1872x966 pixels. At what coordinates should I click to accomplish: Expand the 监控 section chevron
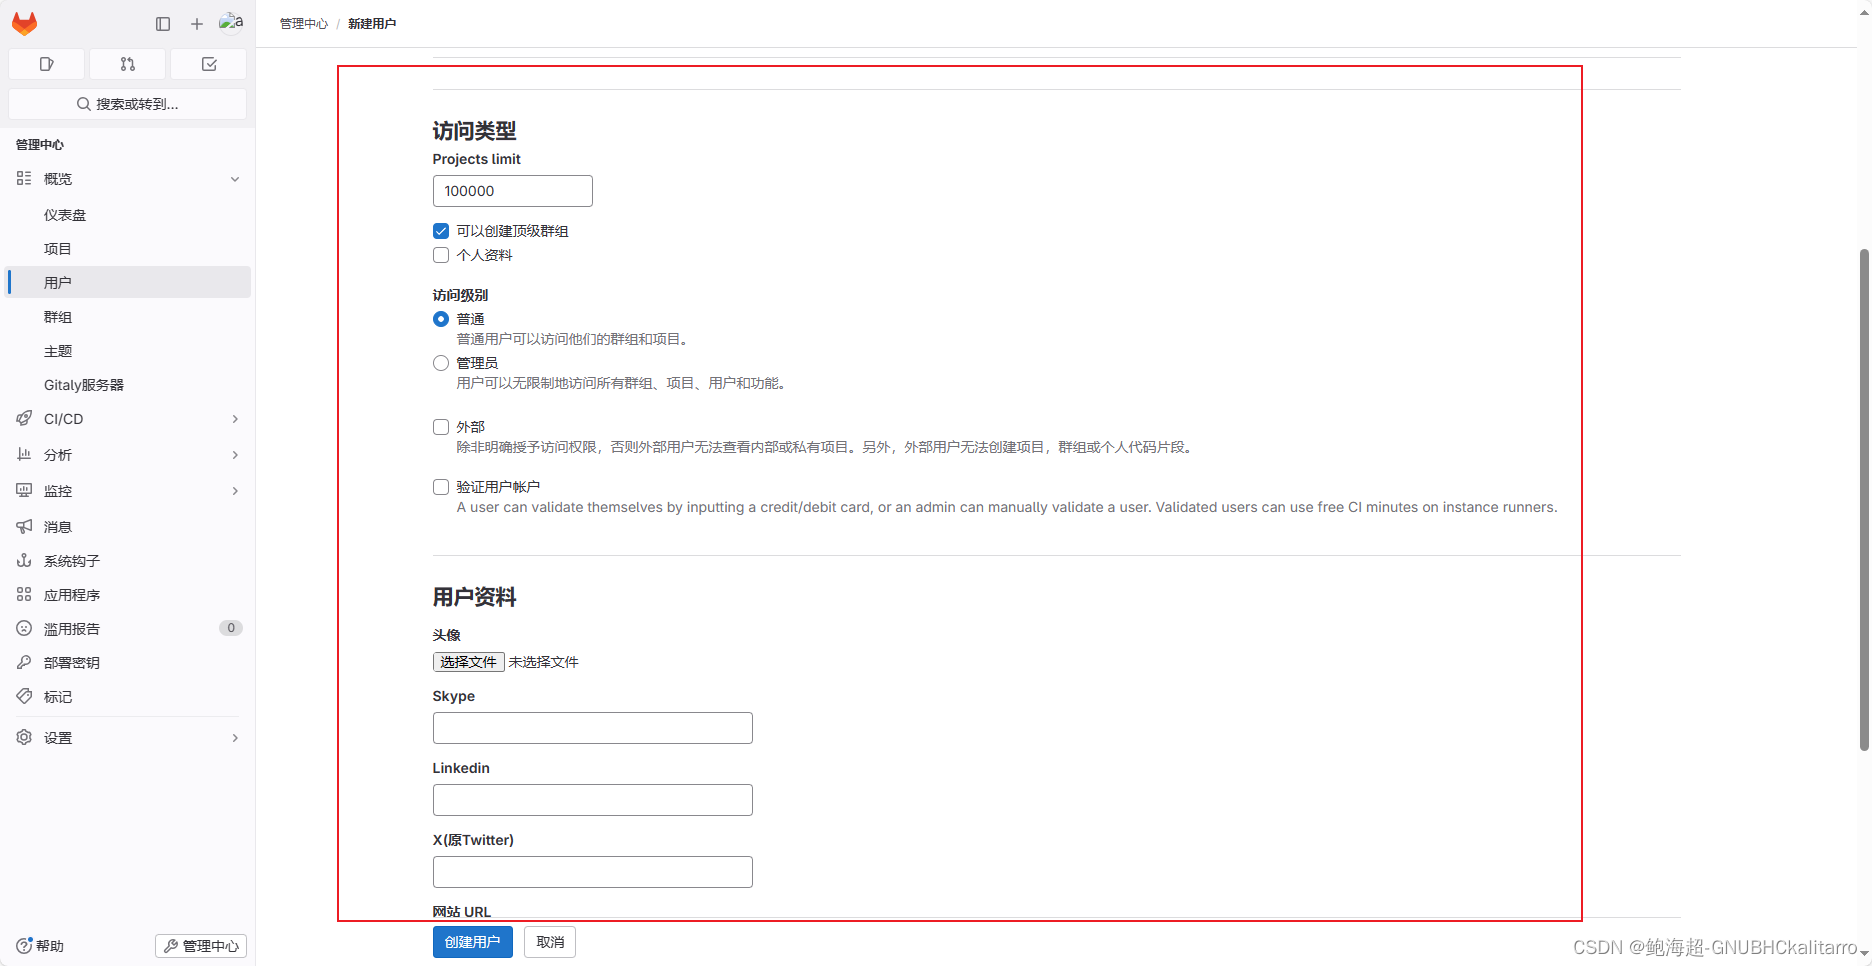pyautogui.click(x=235, y=491)
